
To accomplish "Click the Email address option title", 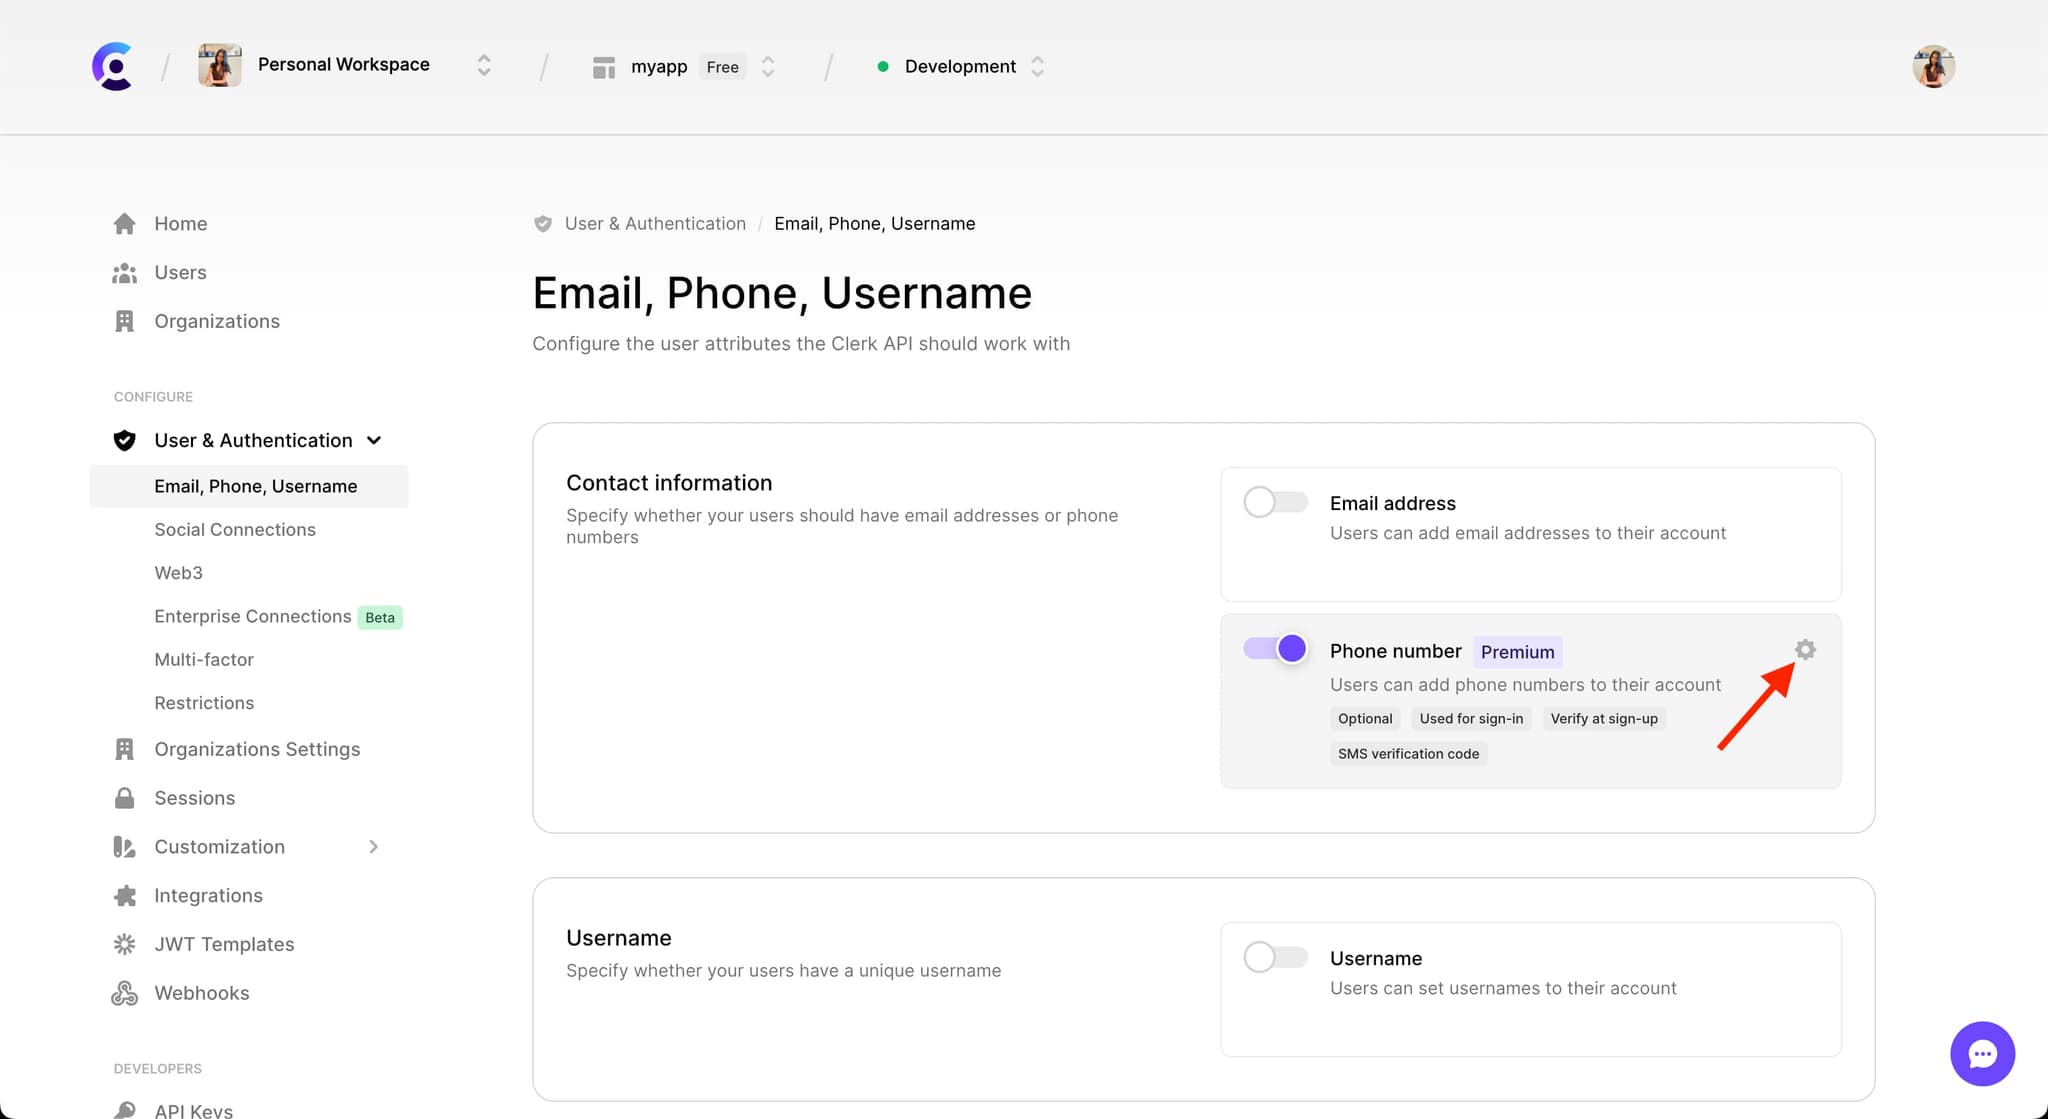I will [x=1392, y=503].
